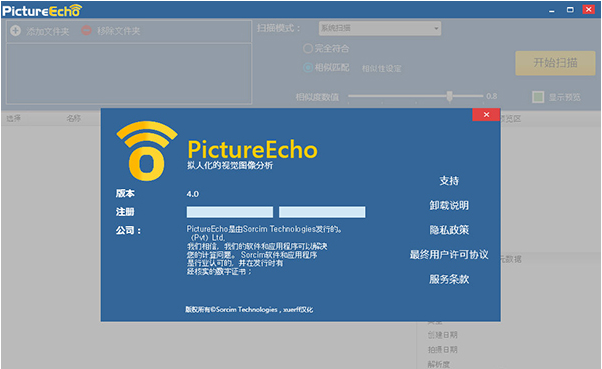Open the 支持 support link

tap(449, 181)
